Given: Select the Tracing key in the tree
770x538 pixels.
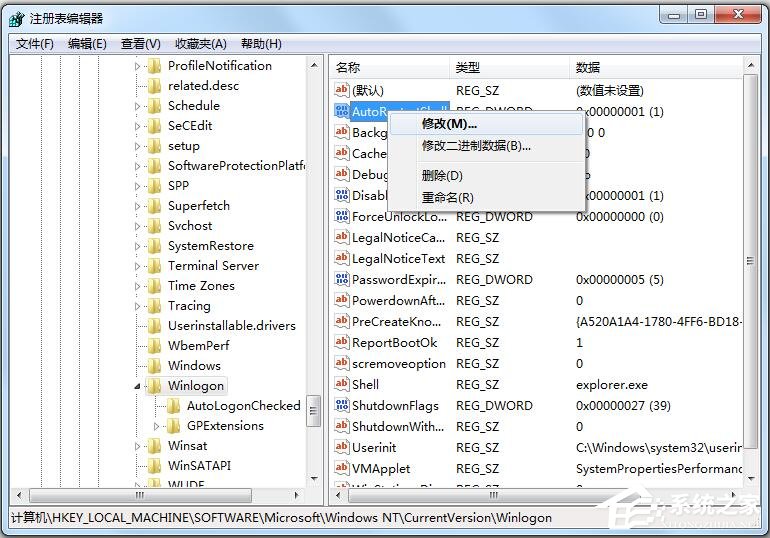Looking at the screenshot, I should [189, 306].
